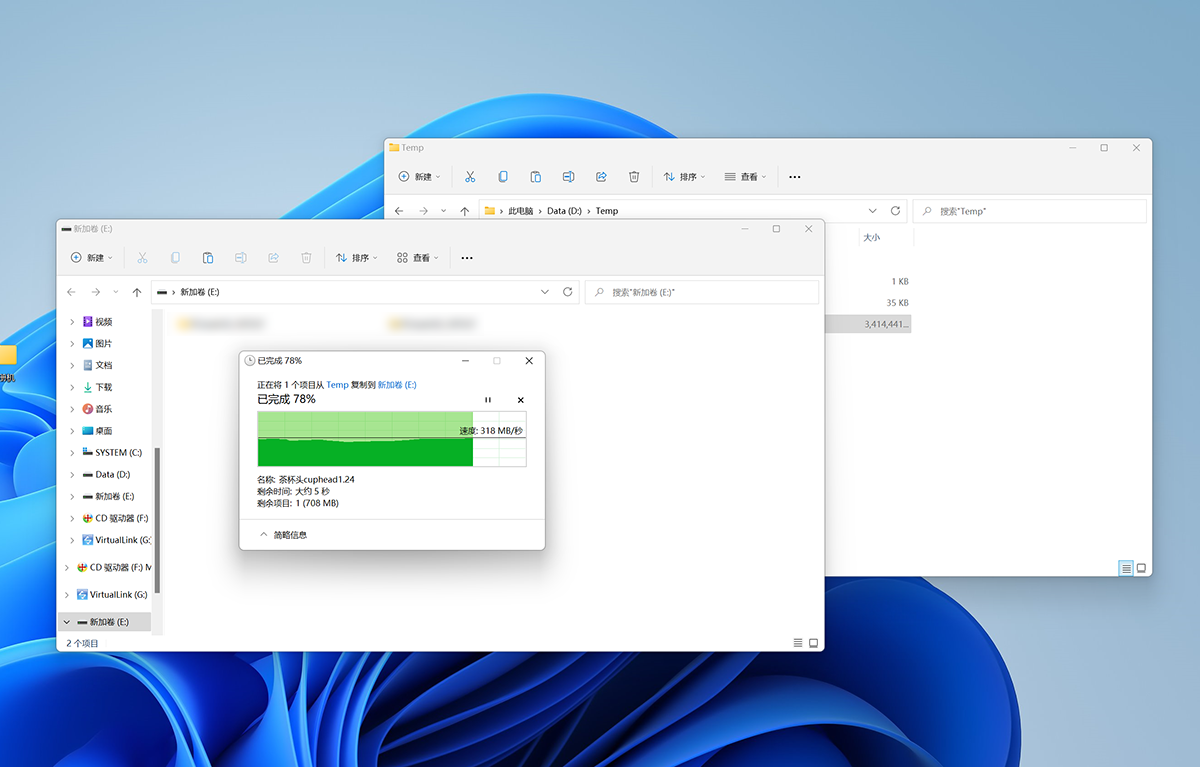Click Data (D:) breadcrumb in Temp window

click(564, 211)
